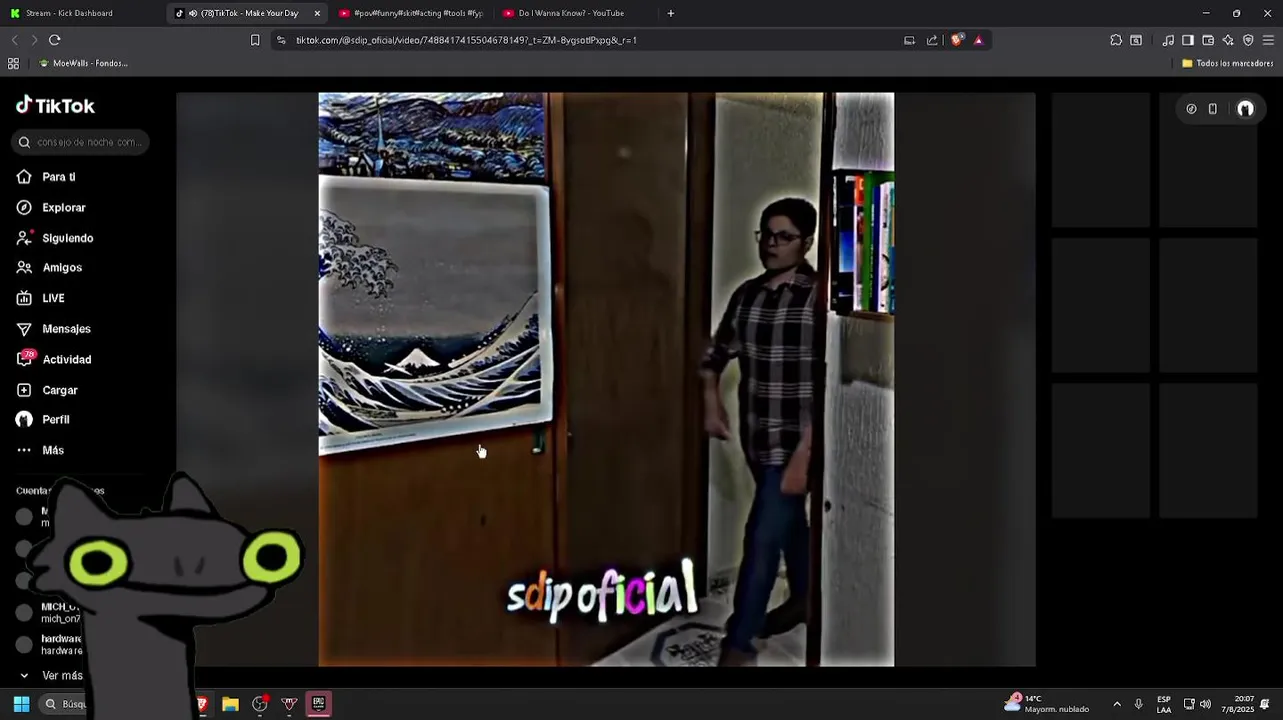Open picture-in-picture icon in address bar
Image resolution: width=1283 pixels, height=720 pixels.
point(909,40)
